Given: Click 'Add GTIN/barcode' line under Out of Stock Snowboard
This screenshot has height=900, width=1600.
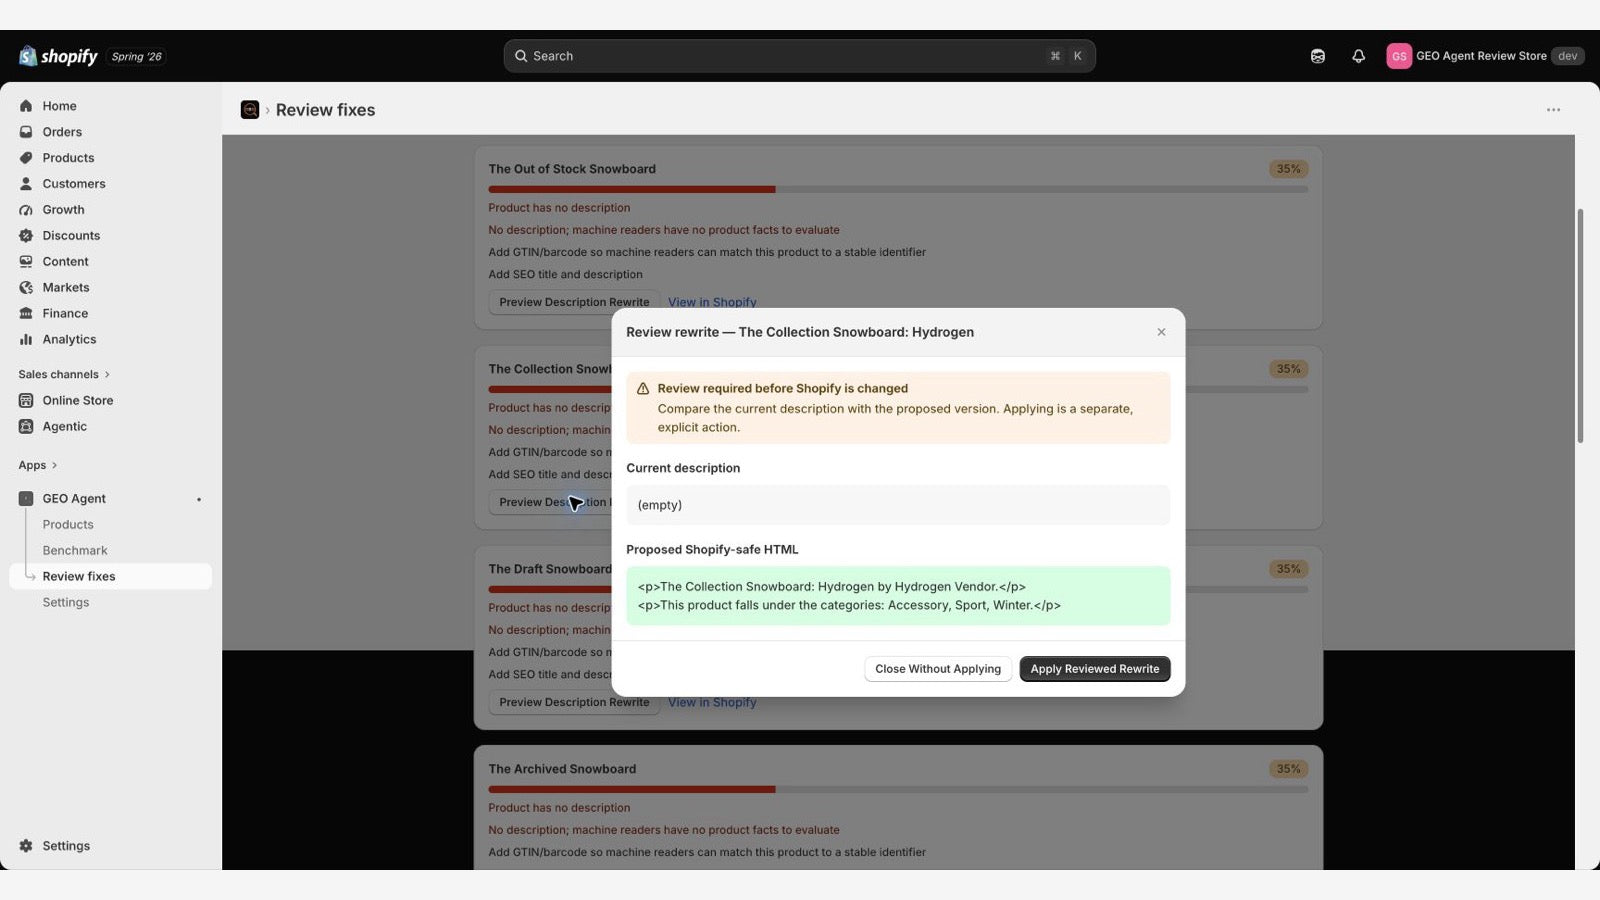Looking at the screenshot, I should [707, 252].
